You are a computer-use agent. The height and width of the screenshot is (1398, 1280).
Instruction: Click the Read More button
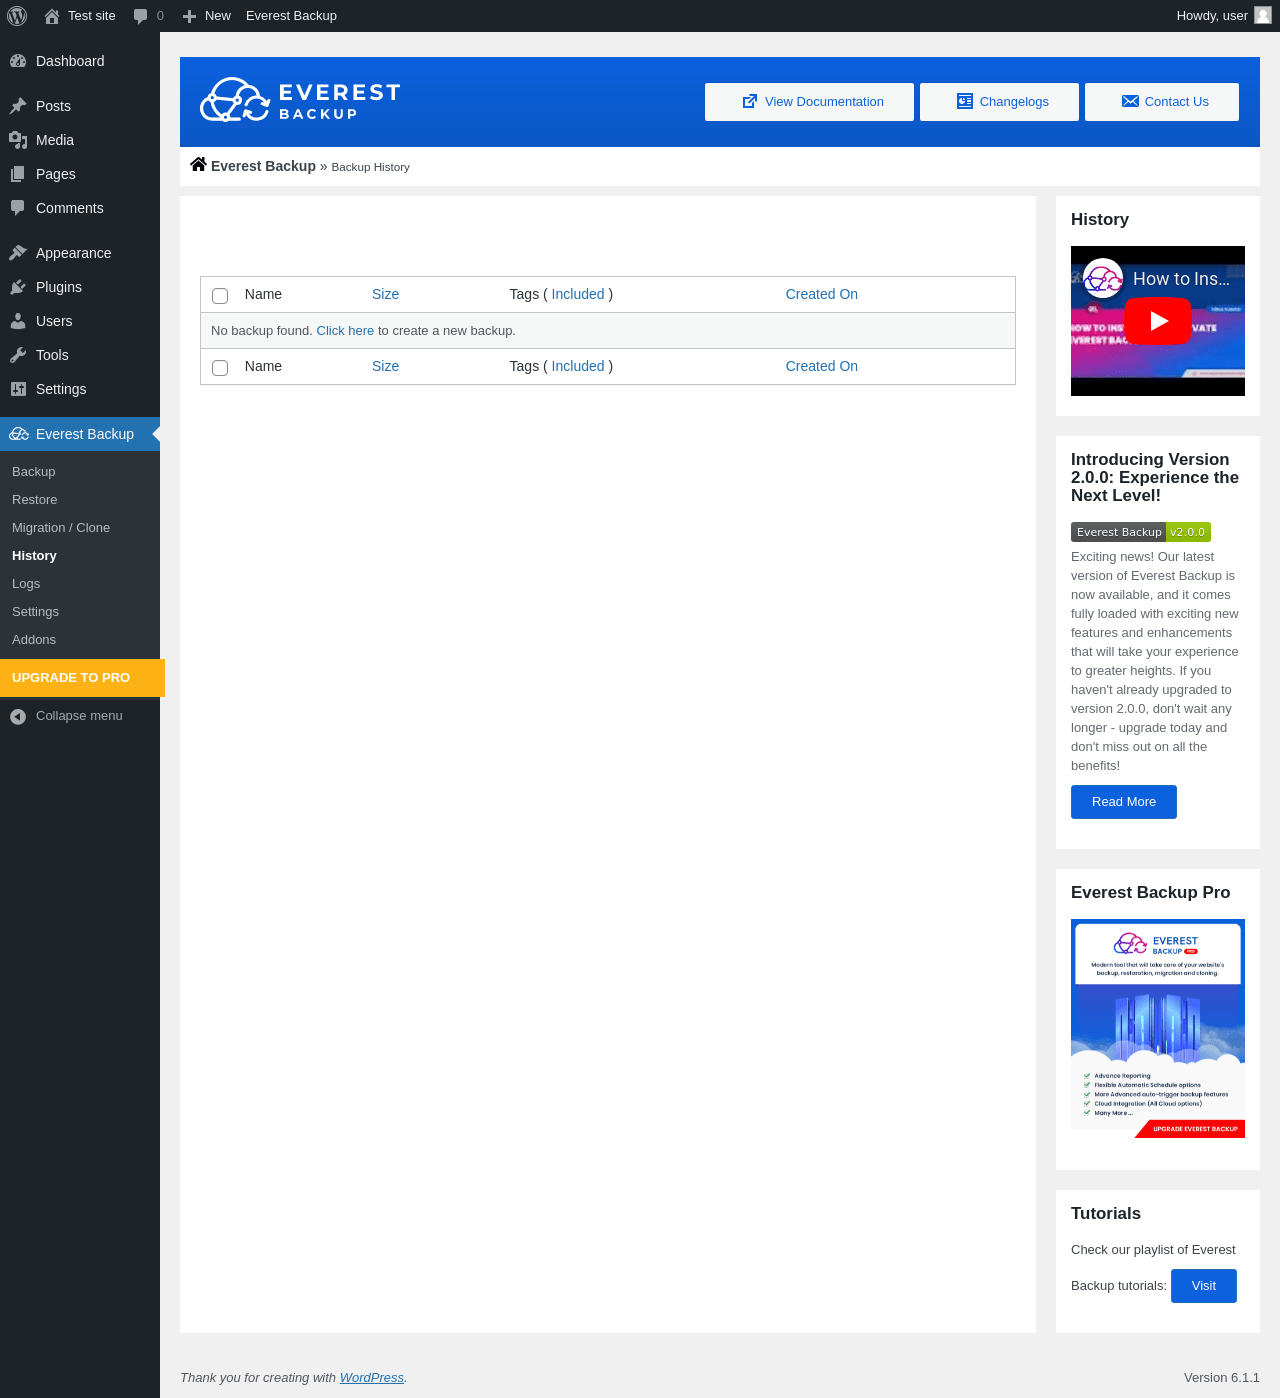click(1124, 802)
